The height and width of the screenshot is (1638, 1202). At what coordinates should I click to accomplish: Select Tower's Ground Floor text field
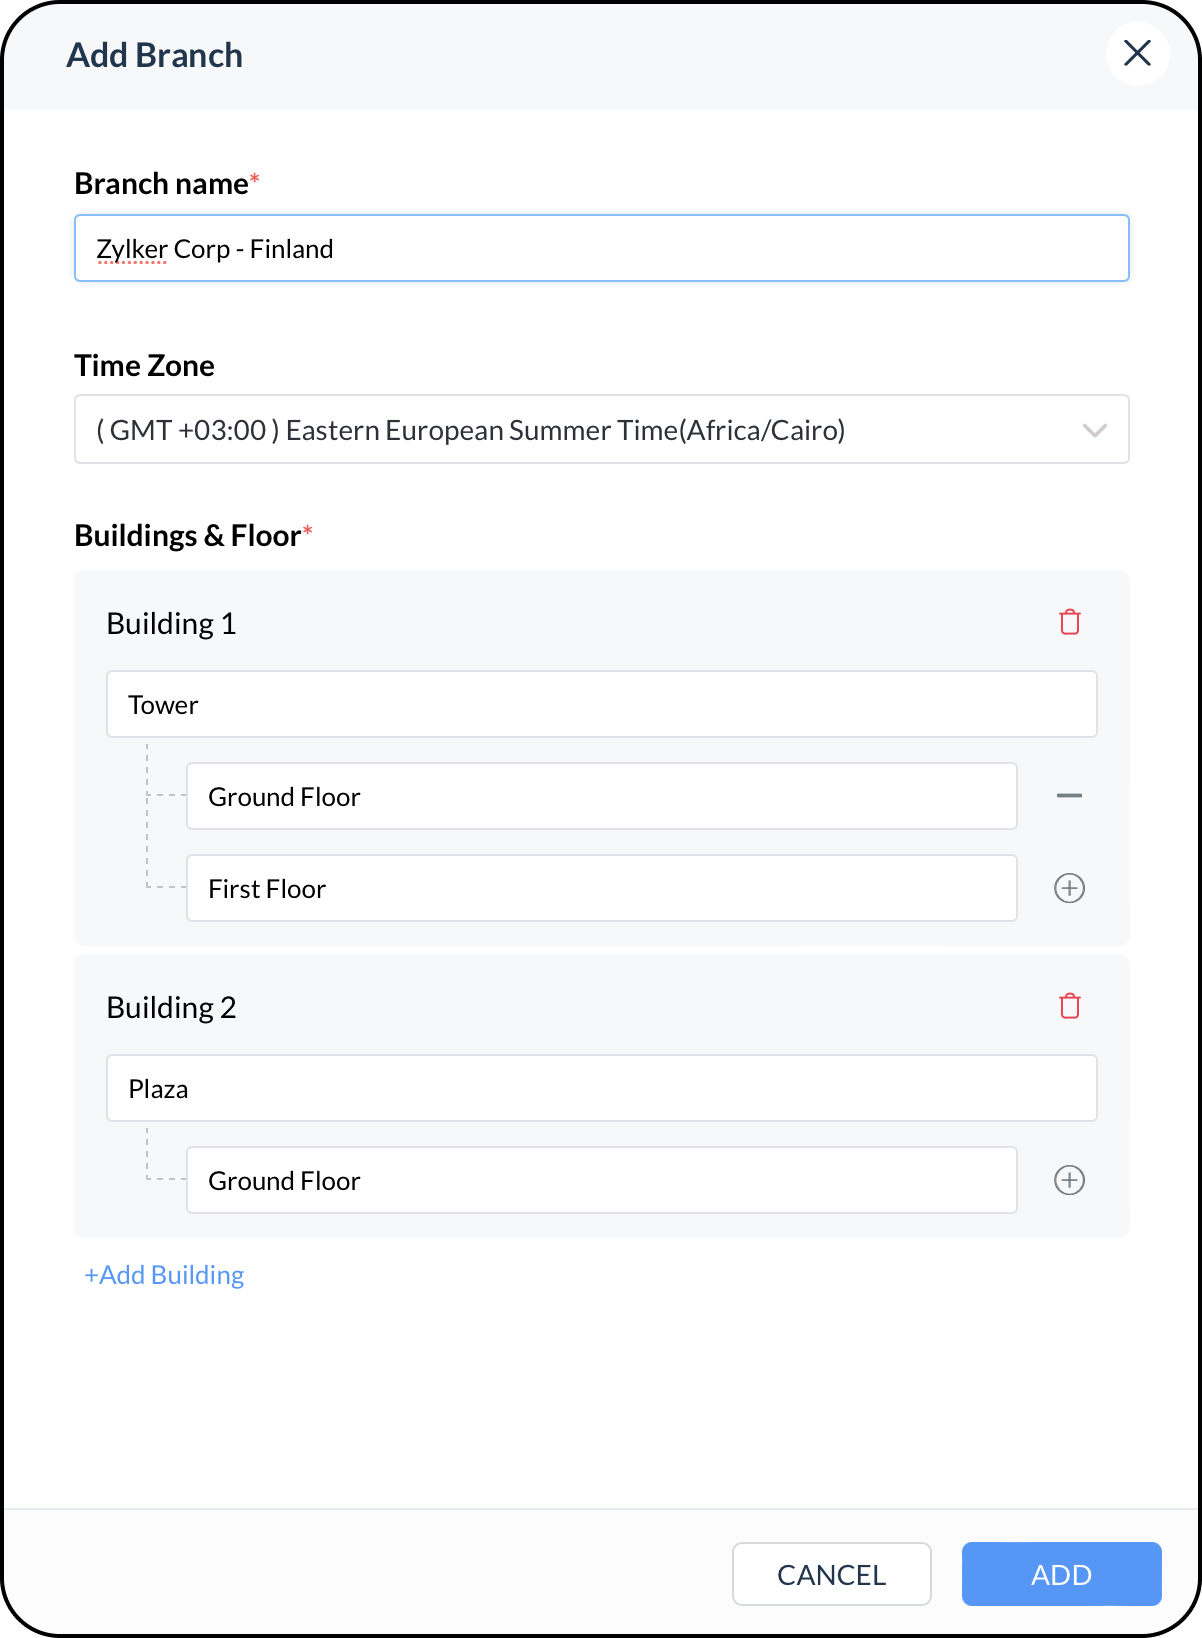tap(602, 796)
